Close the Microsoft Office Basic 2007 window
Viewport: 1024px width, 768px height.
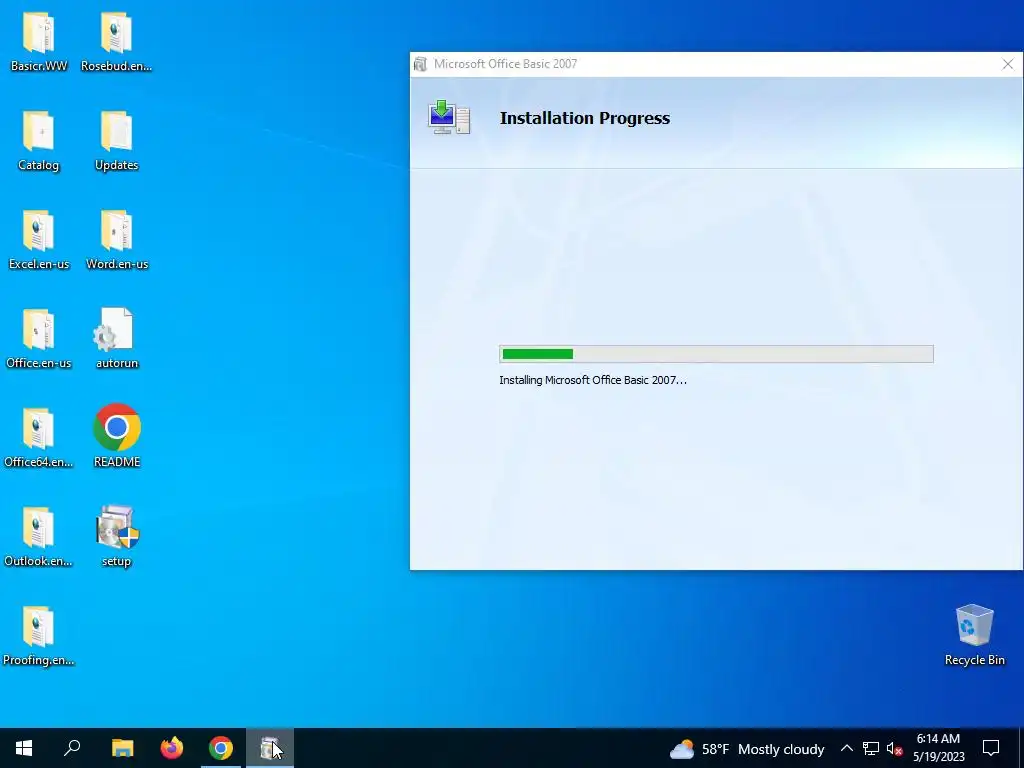1008,64
